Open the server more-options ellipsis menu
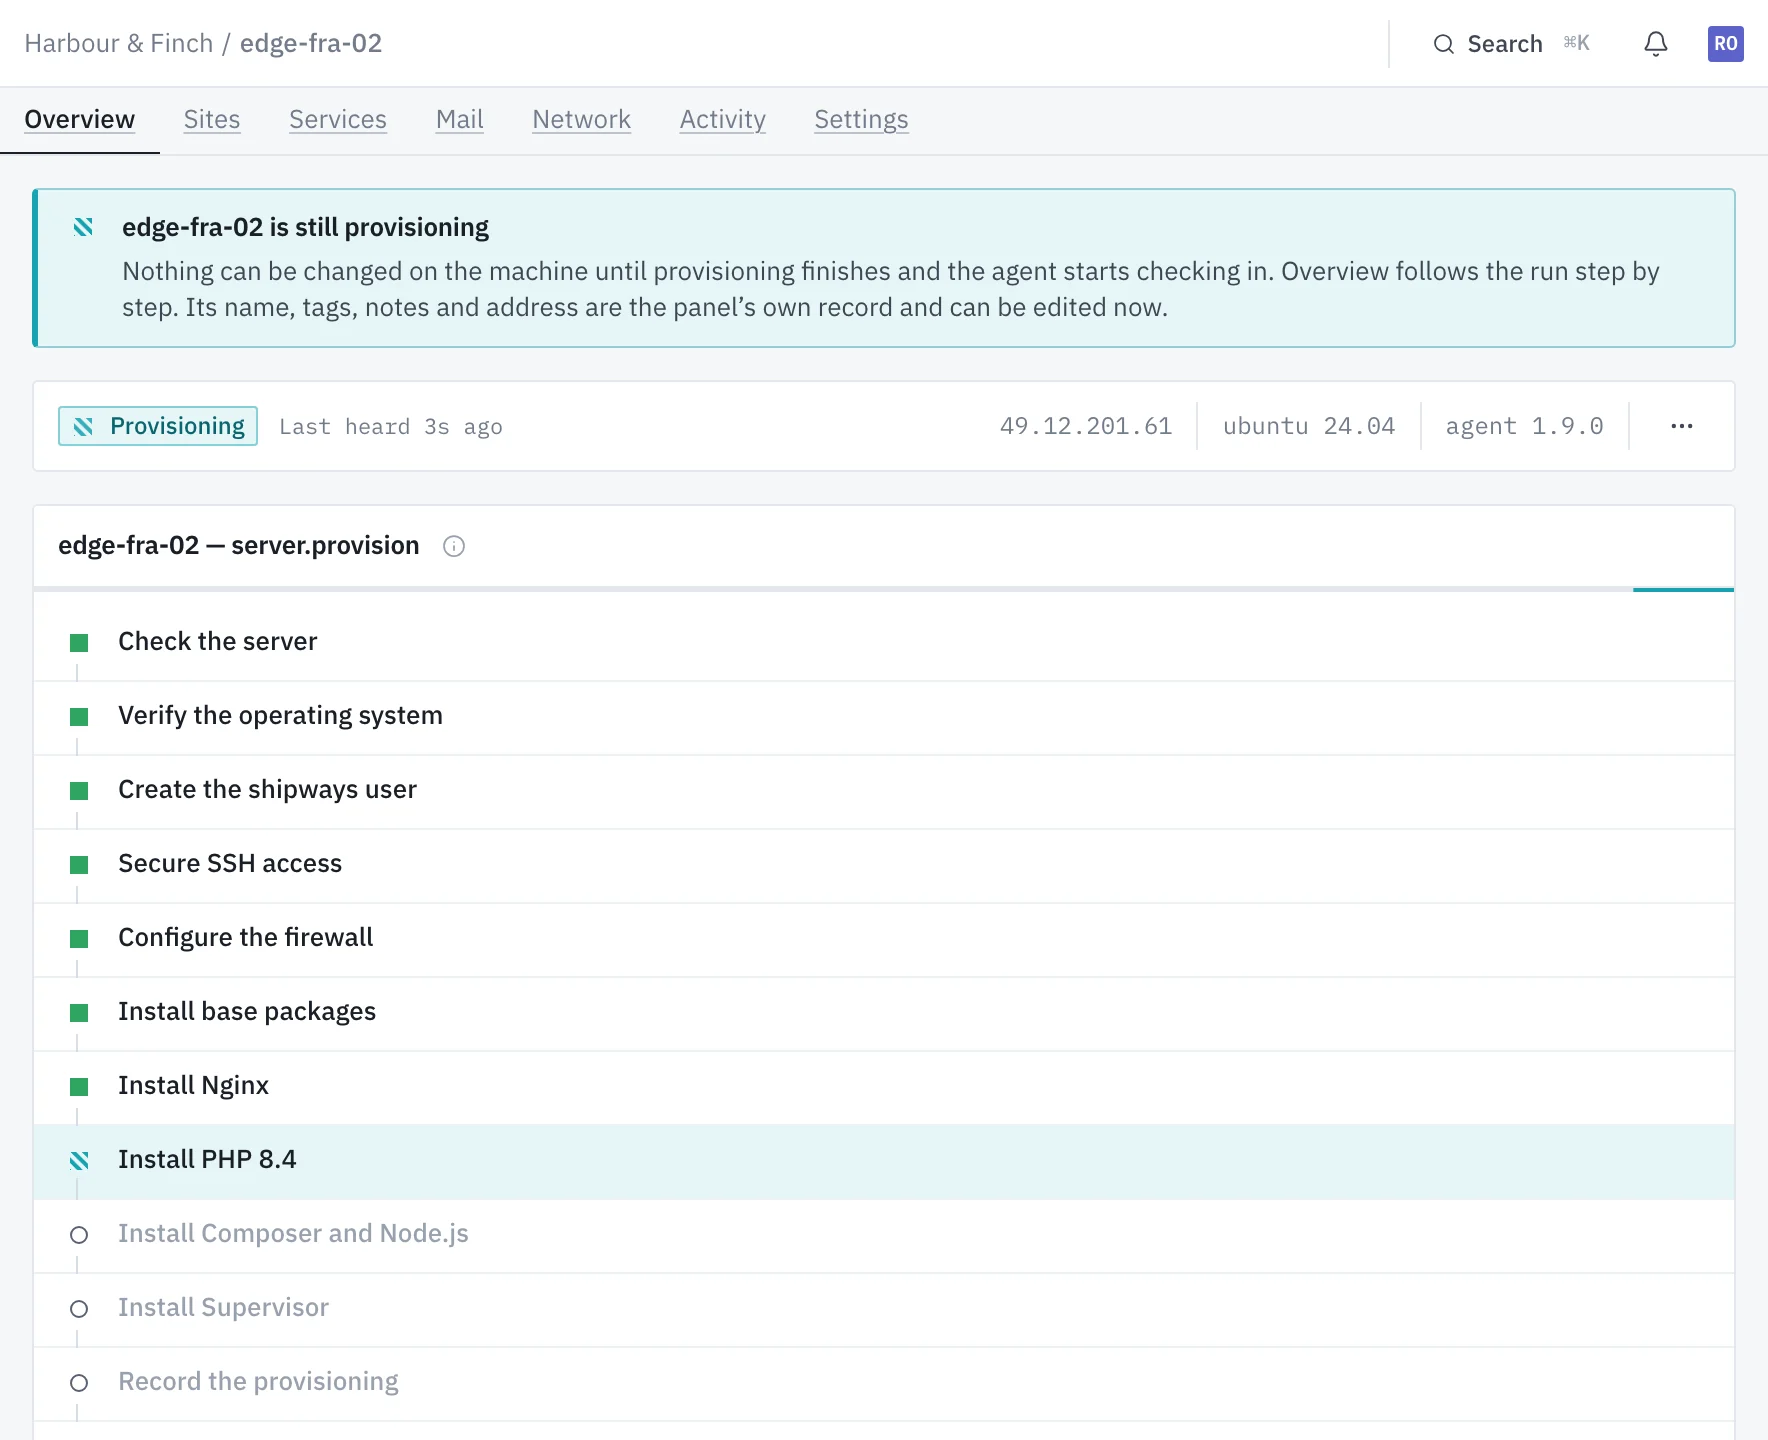This screenshot has width=1768, height=1440. [x=1682, y=426]
